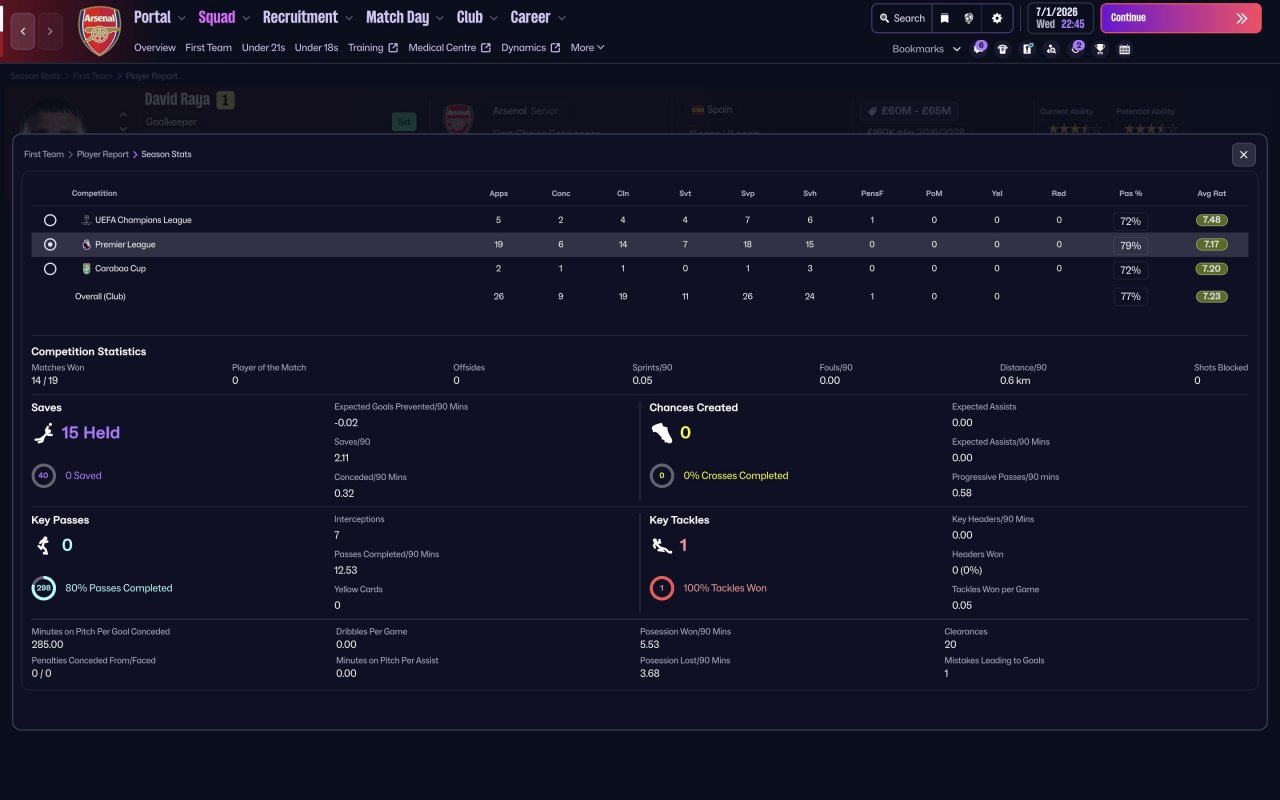
Task: Close the Season Stats dialog
Action: 1244,154
